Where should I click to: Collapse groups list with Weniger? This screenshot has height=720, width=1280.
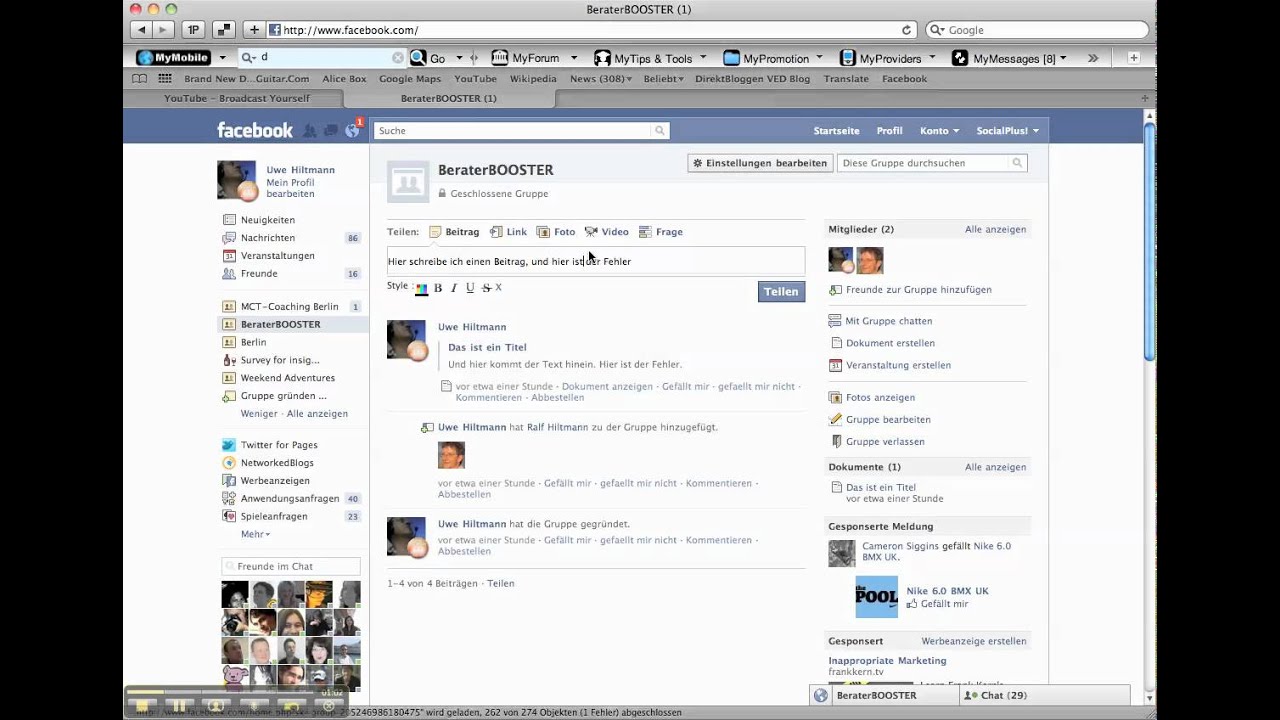(259, 414)
